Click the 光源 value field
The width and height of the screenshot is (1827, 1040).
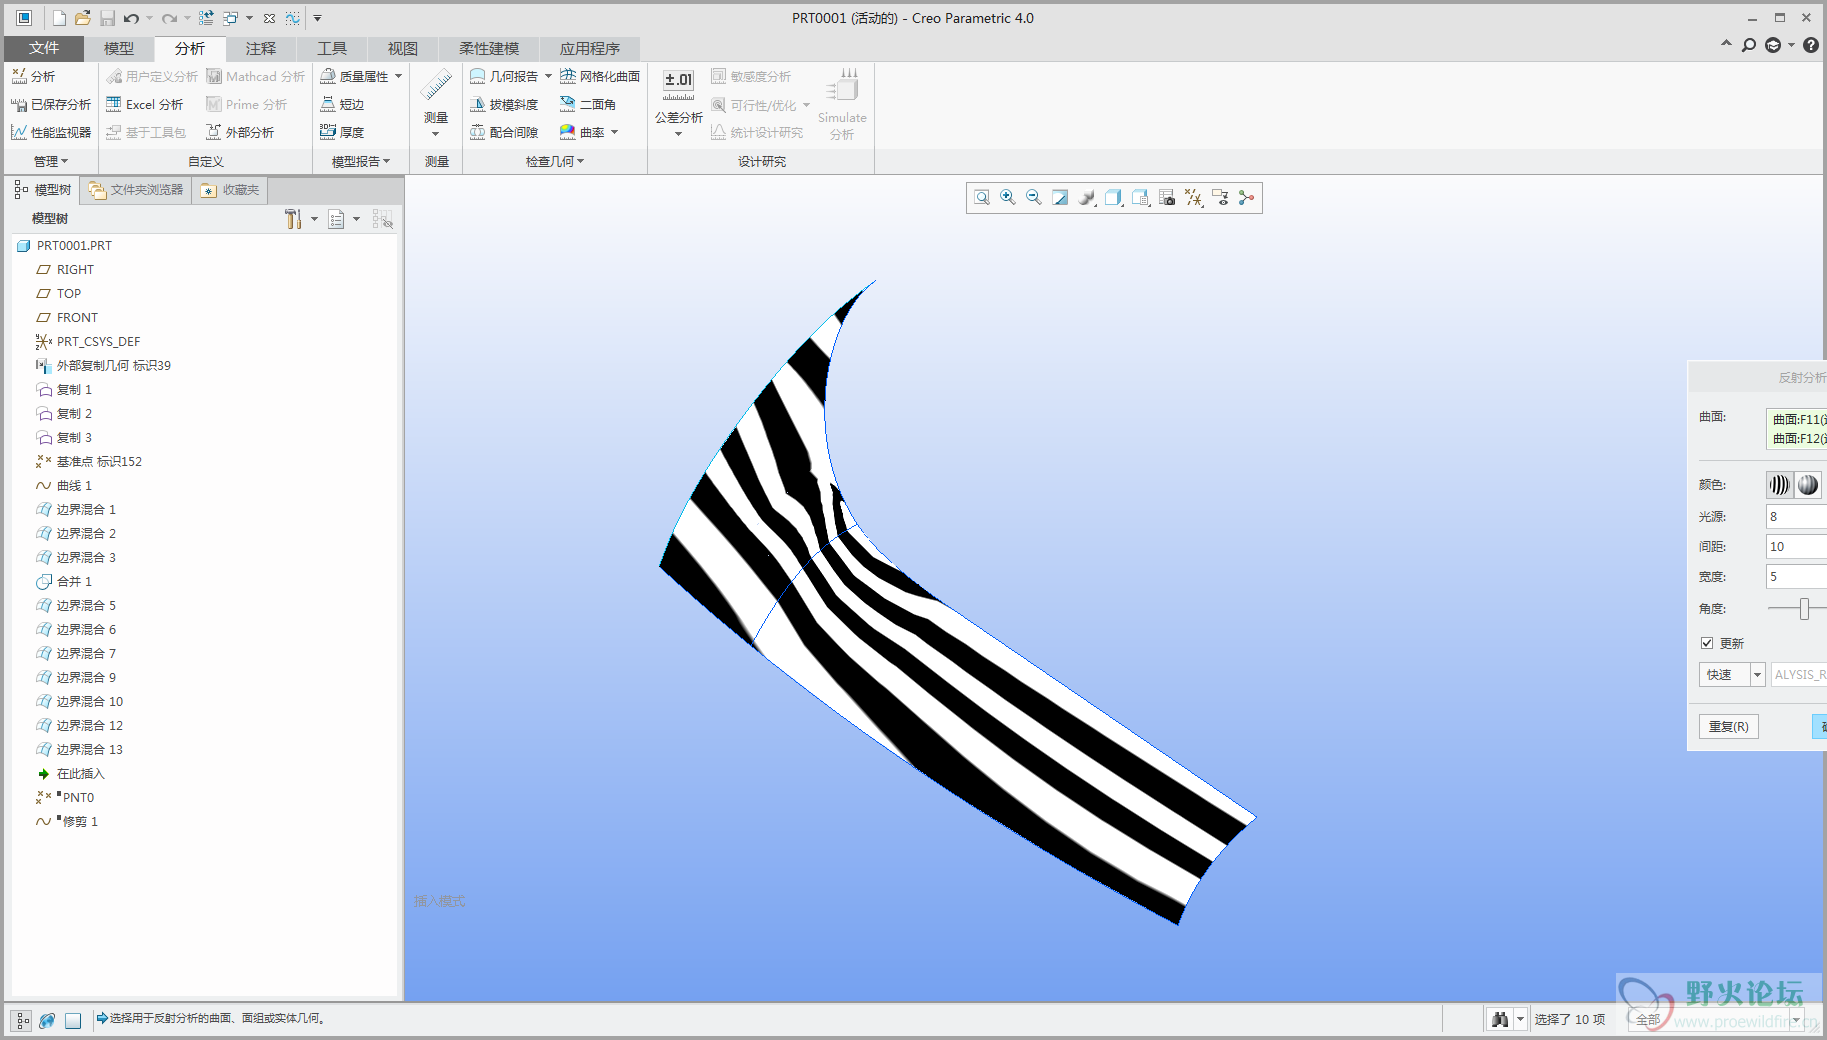pyautogui.click(x=1796, y=517)
